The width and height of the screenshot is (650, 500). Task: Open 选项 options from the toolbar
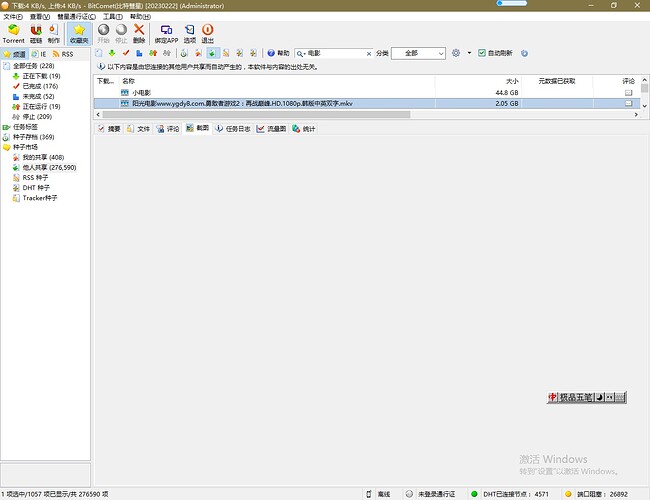tap(189, 33)
